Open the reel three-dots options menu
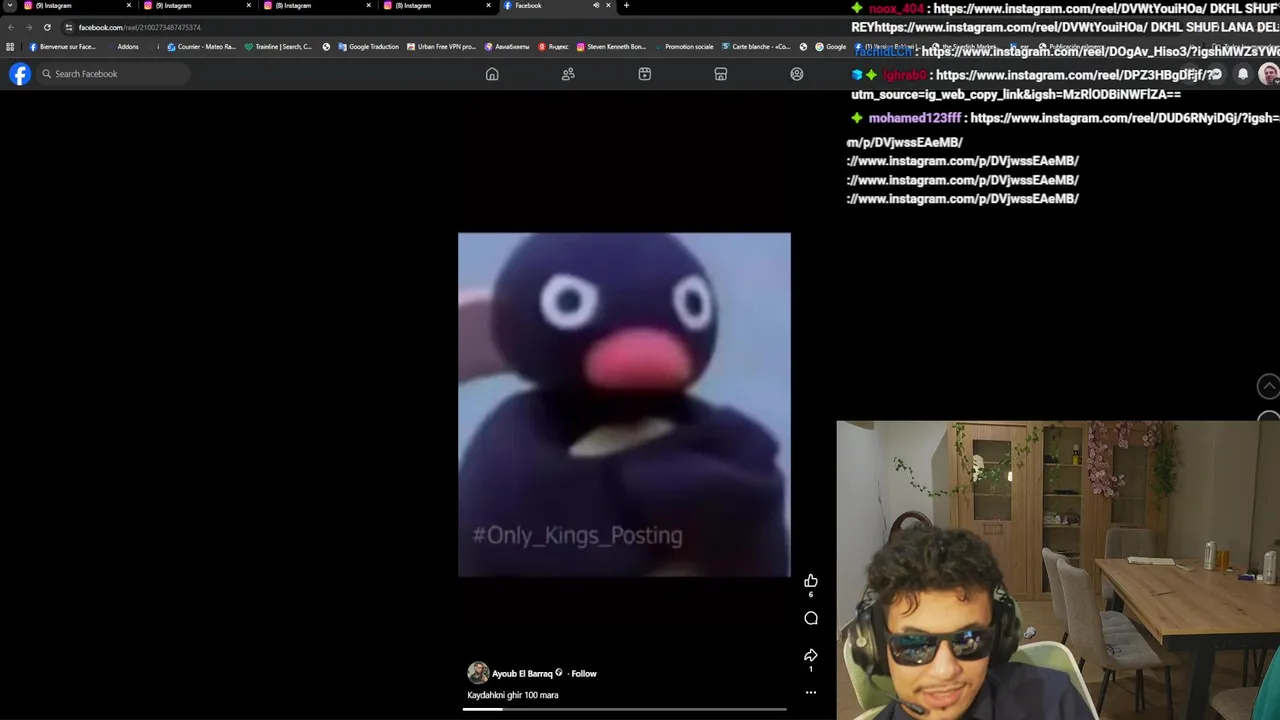The image size is (1280, 720). click(x=811, y=692)
